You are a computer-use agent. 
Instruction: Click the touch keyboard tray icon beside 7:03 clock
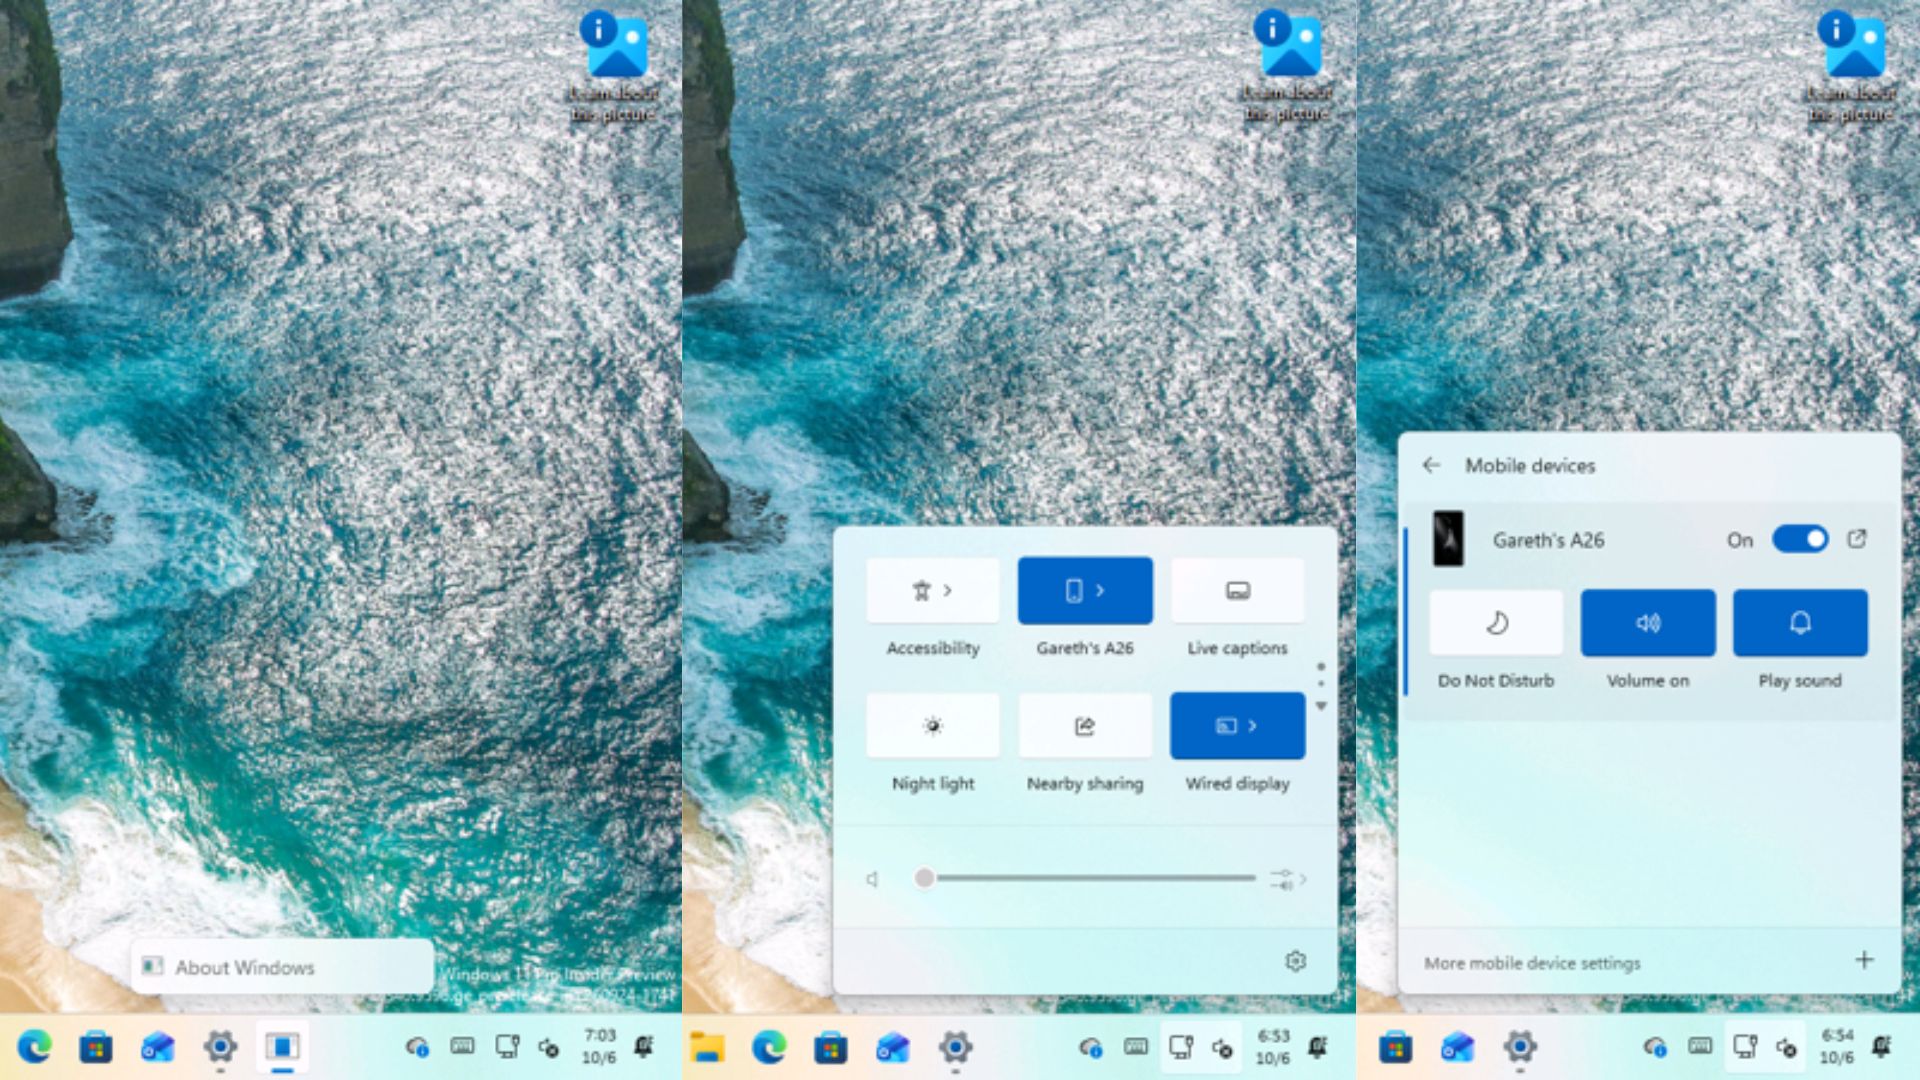[x=462, y=1046]
